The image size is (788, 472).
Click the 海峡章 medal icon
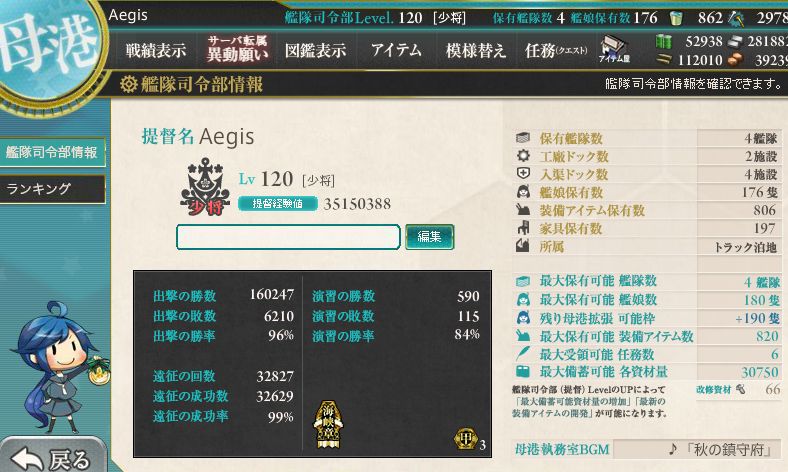[x=328, y=425]
